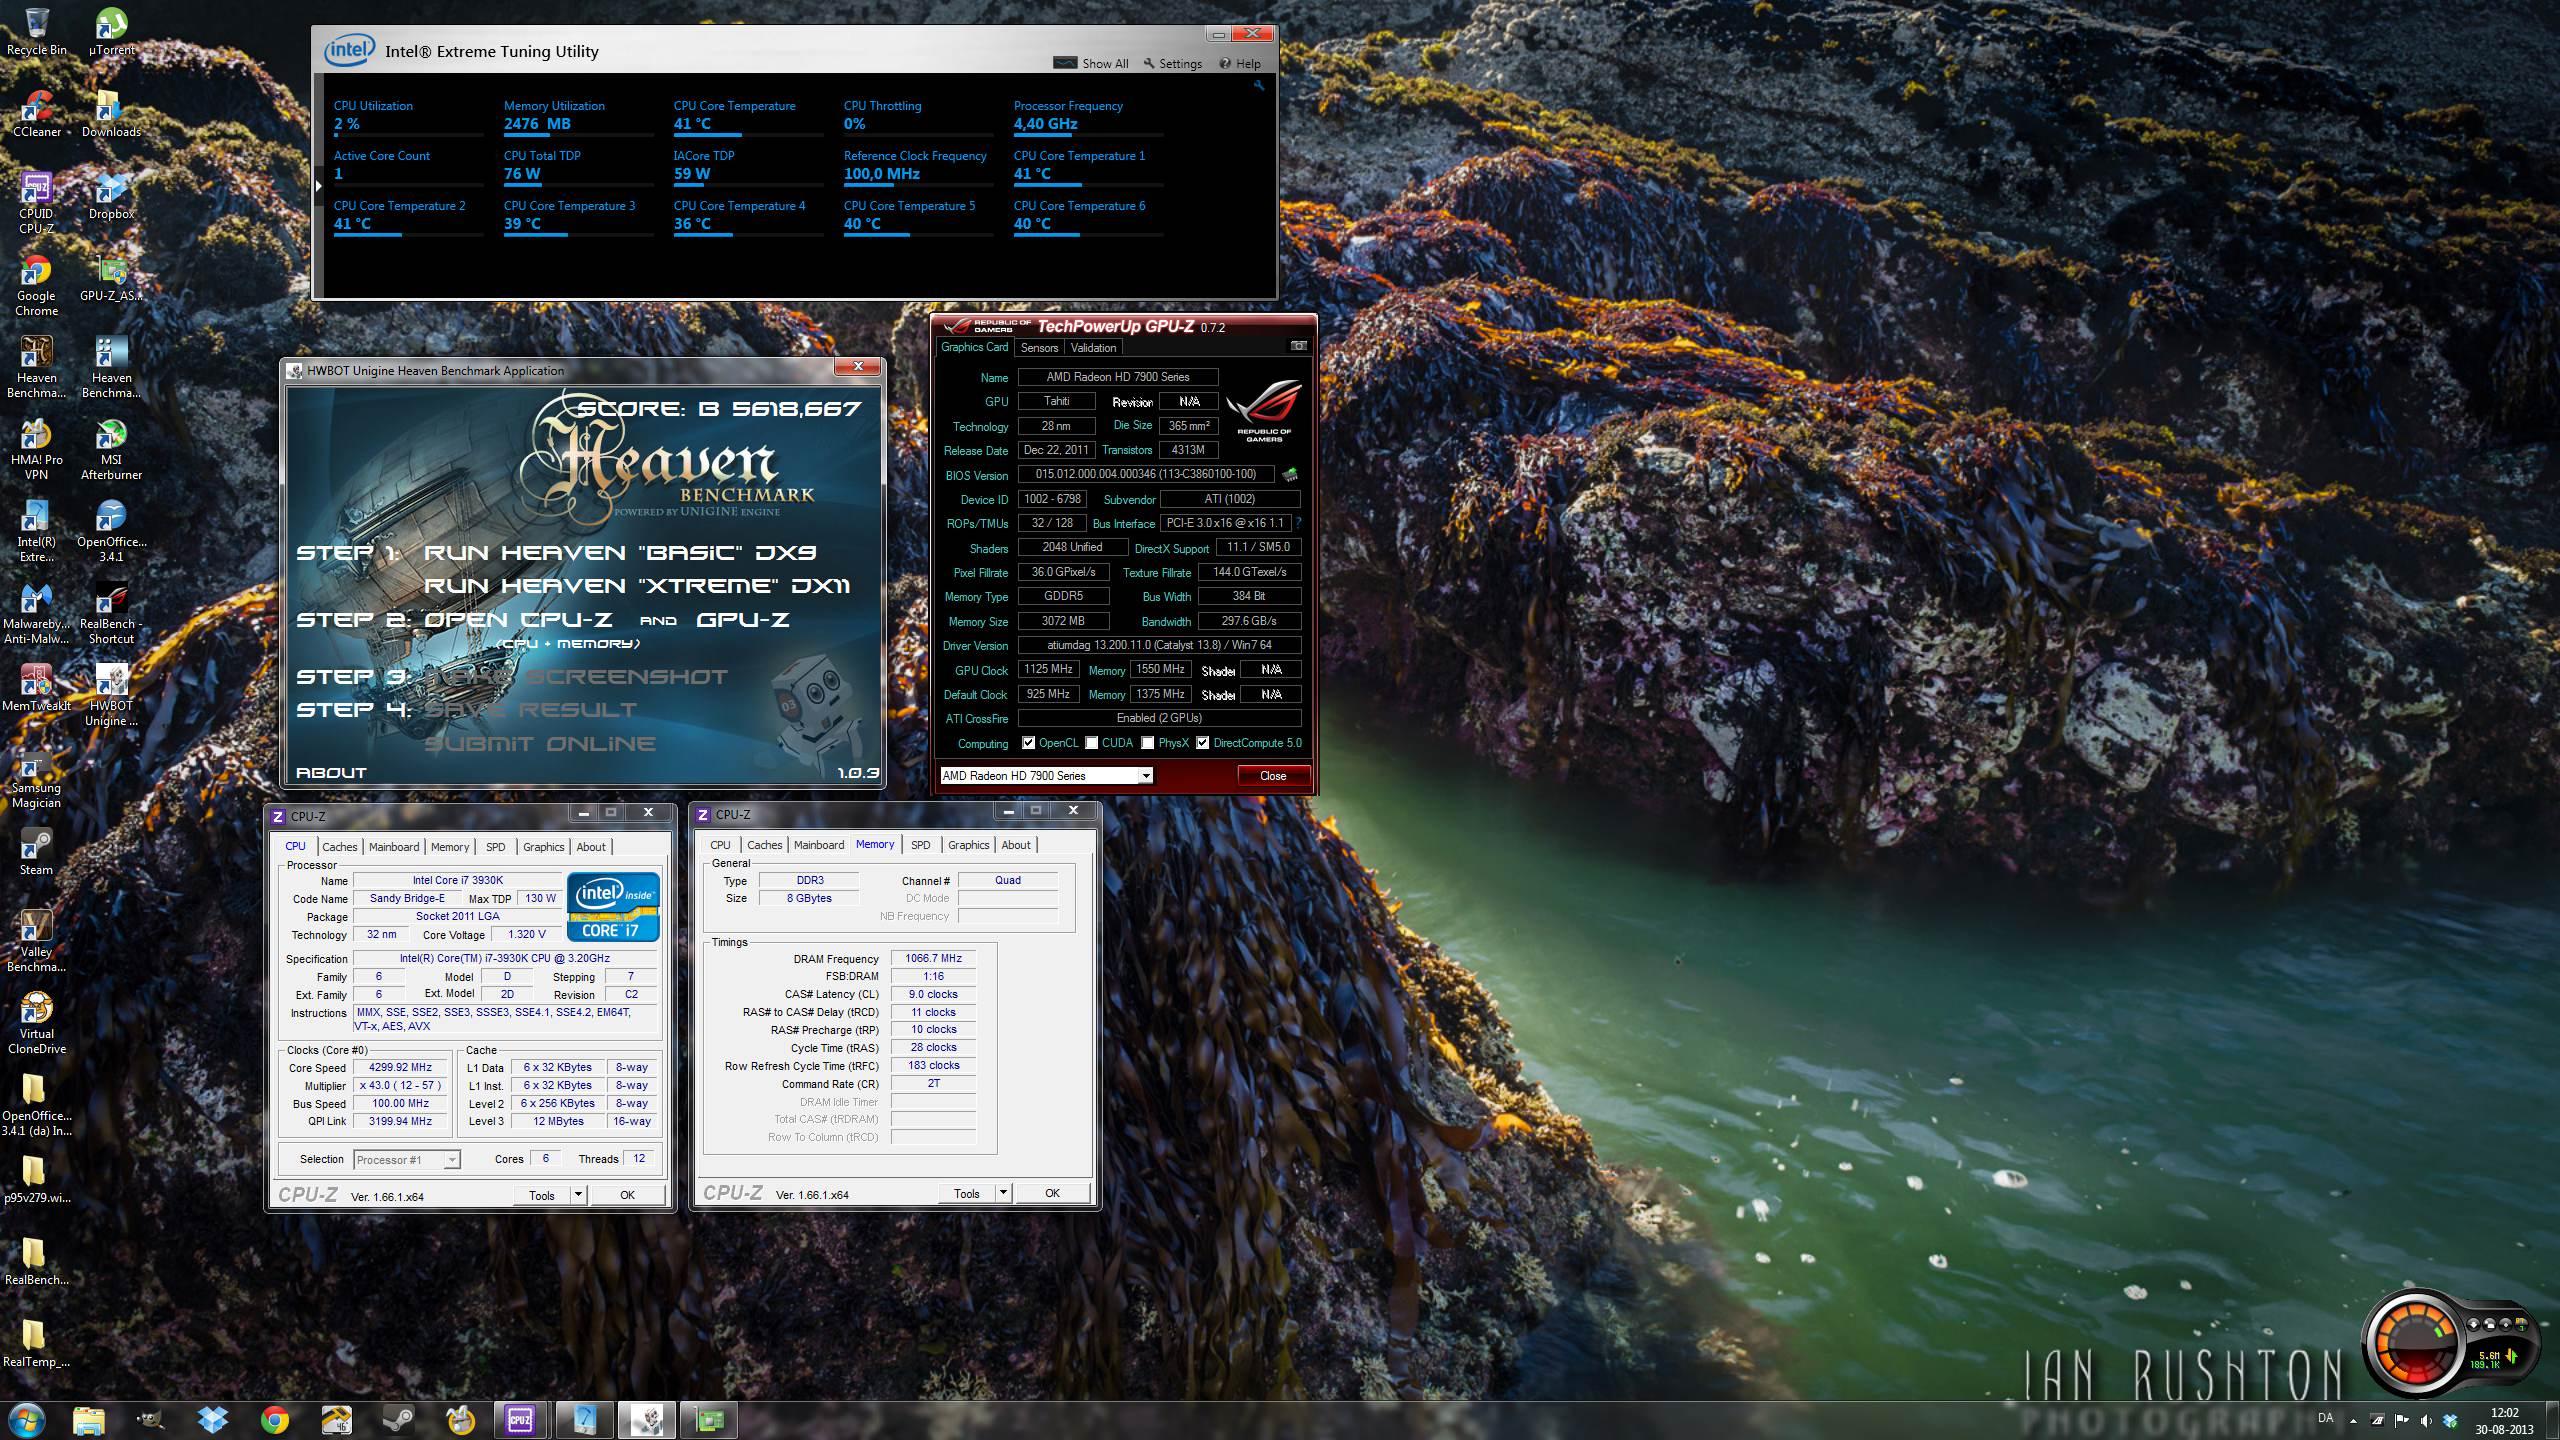2560x1440 pixels.
Task: Click the DA language indicator in the taskbar
Action: pos(2325,1418)
